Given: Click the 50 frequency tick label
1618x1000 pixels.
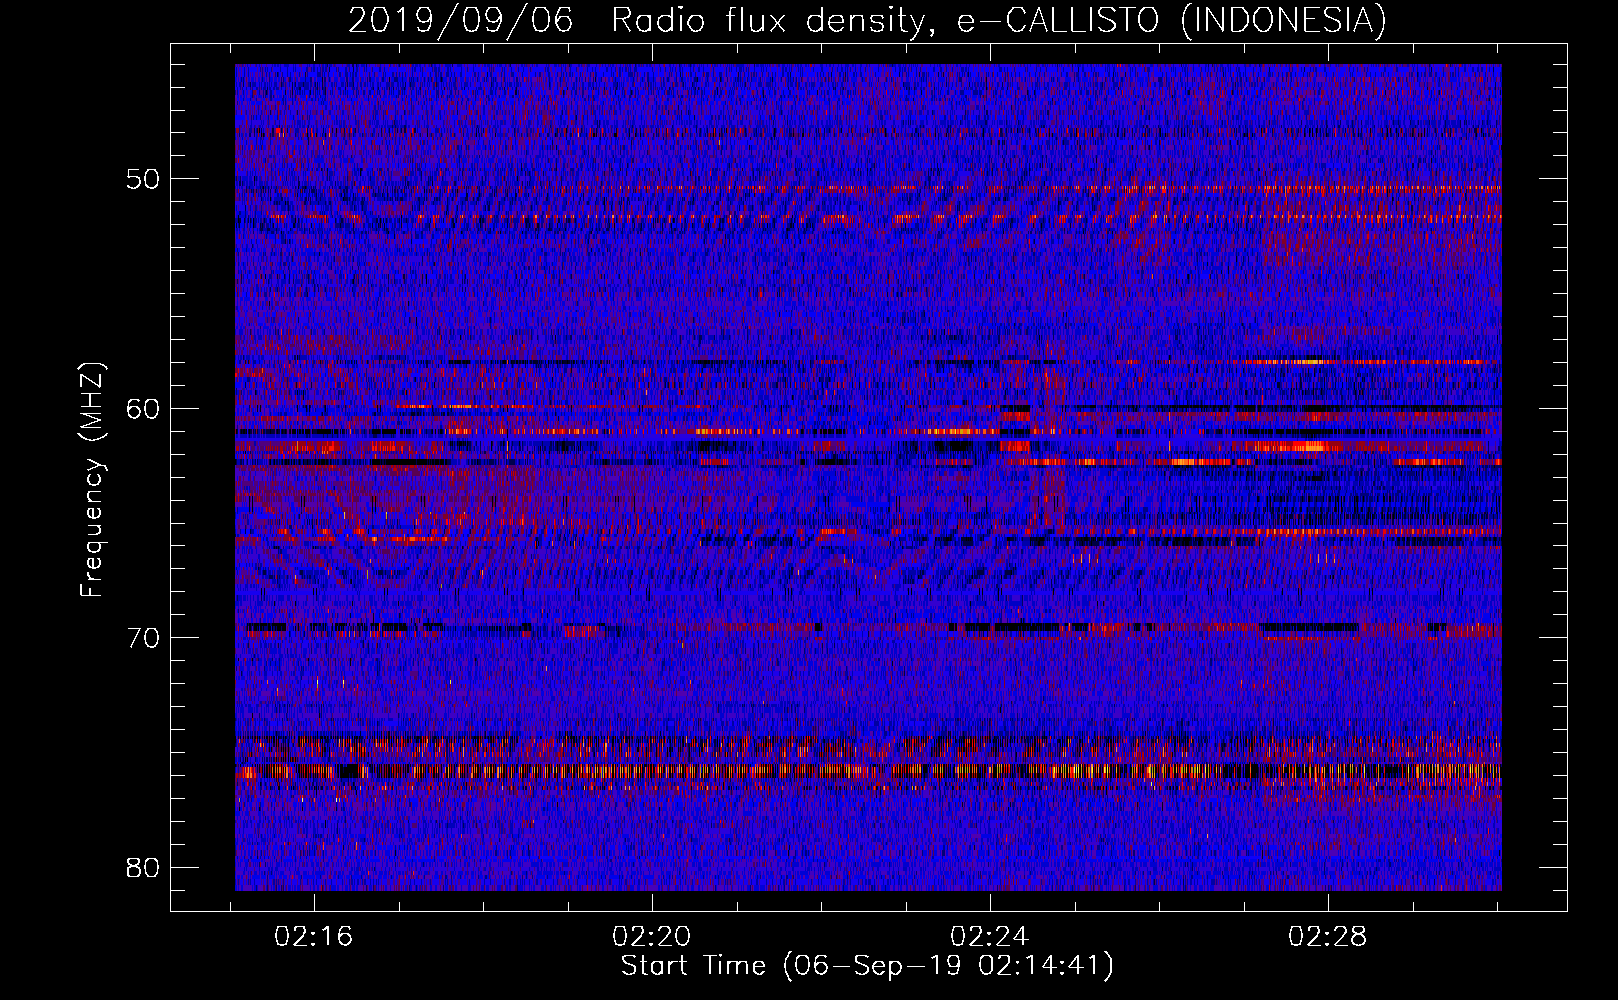Looking at the screenshot, I should [x=143, y=179].
